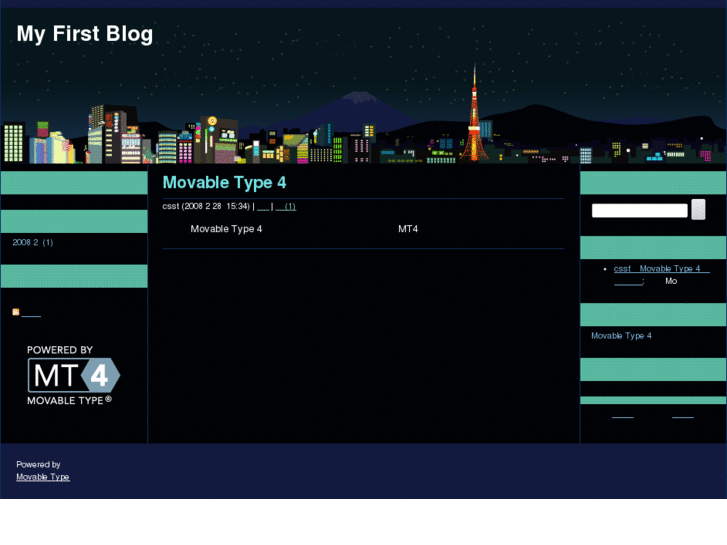Click the MT4 text in entry body
Image resolution: width=727 pixels, height=545 pixels.
[408, 229]
